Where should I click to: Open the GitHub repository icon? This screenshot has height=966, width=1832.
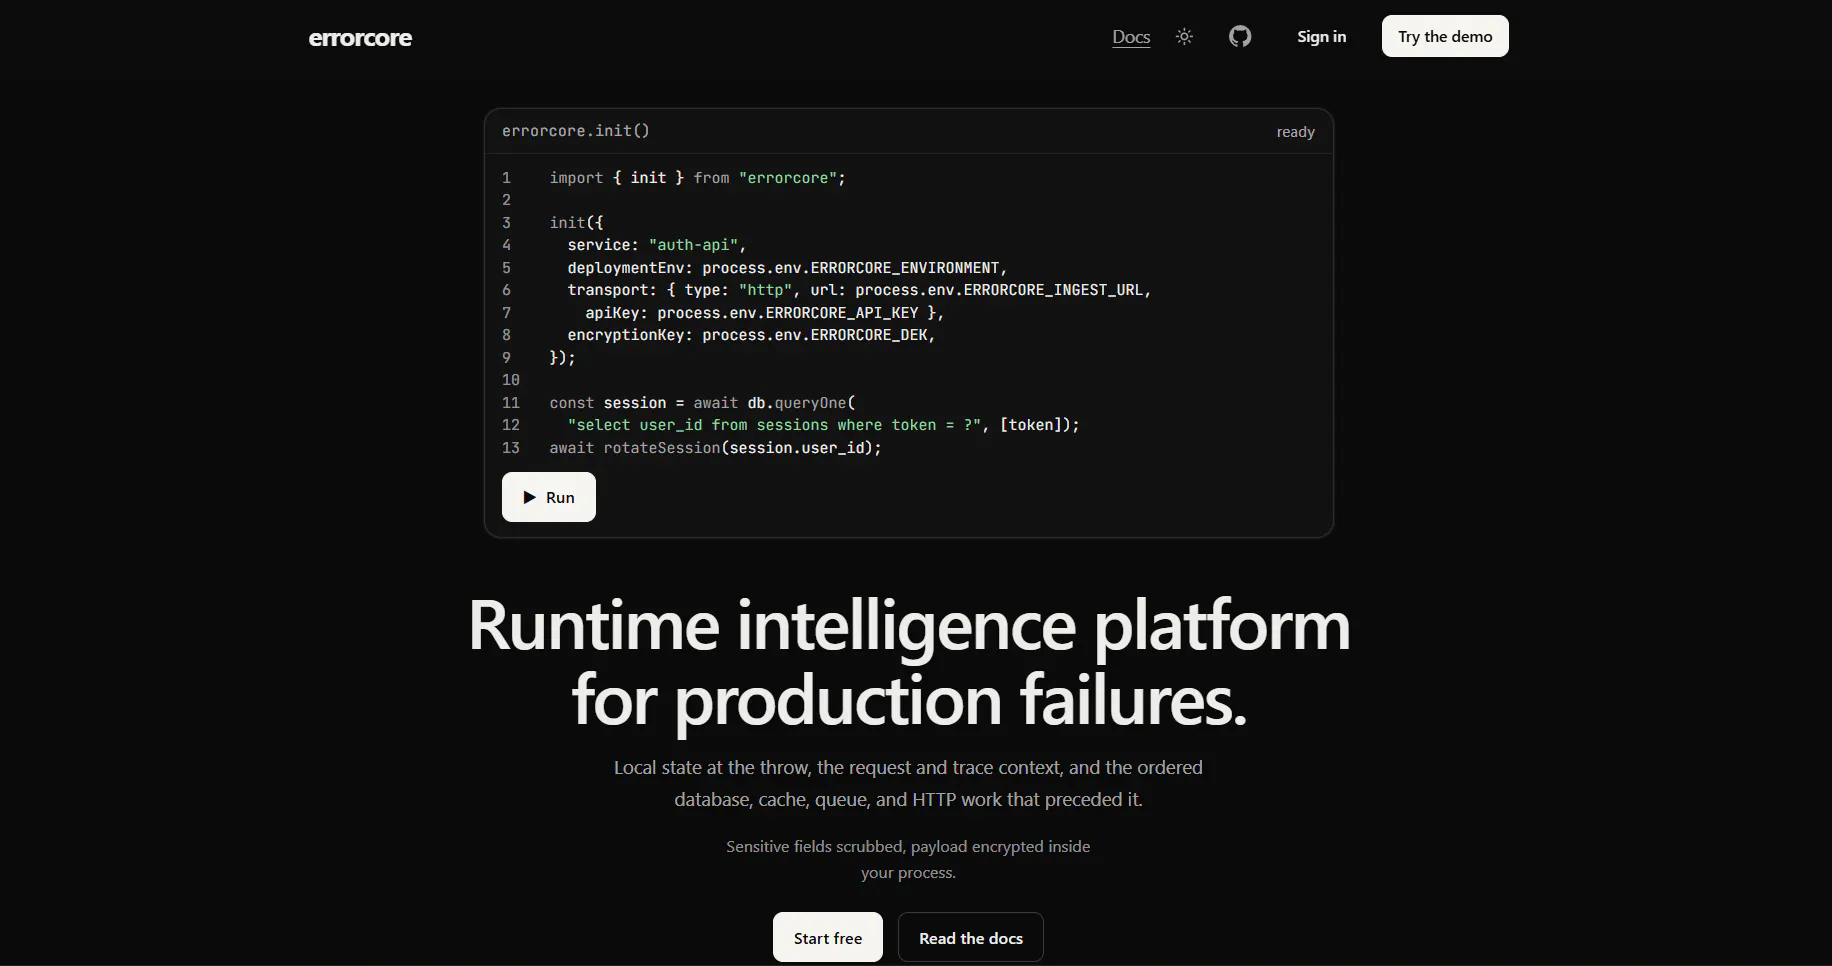(x=1240, y=37)
